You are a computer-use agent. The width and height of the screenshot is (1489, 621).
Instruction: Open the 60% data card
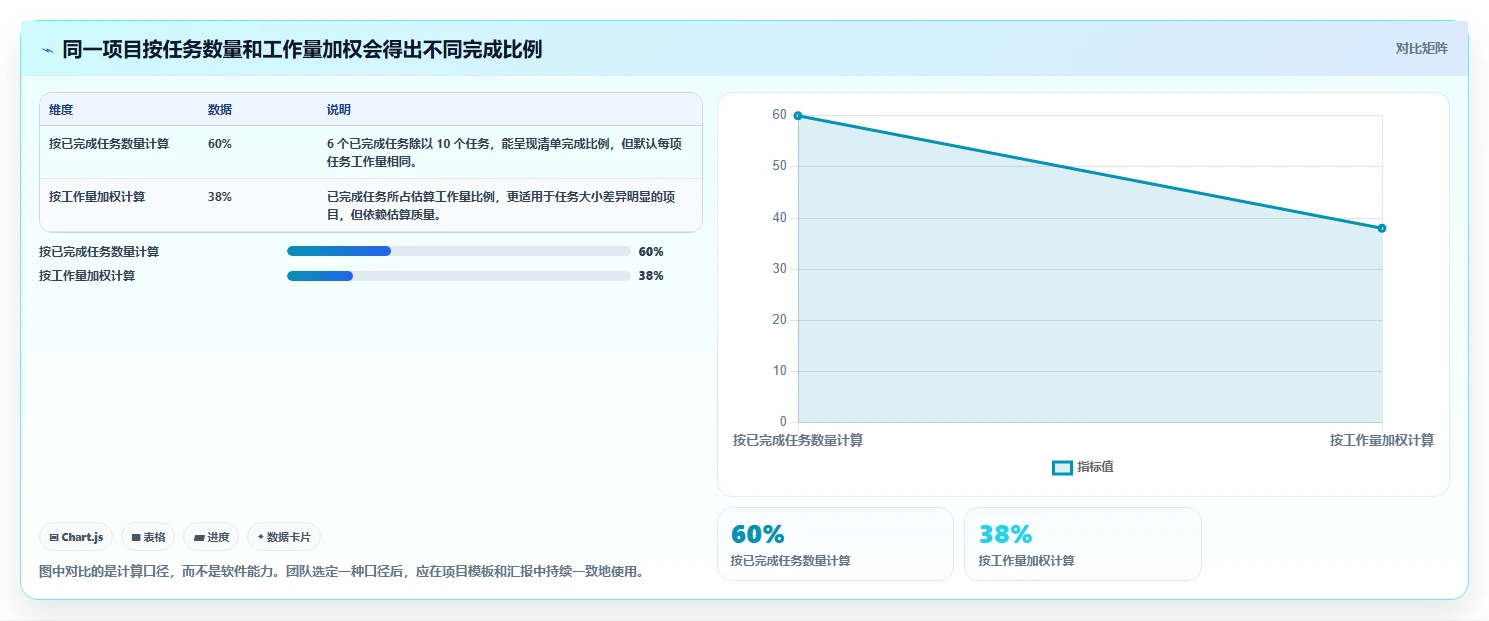click(835, 544)
